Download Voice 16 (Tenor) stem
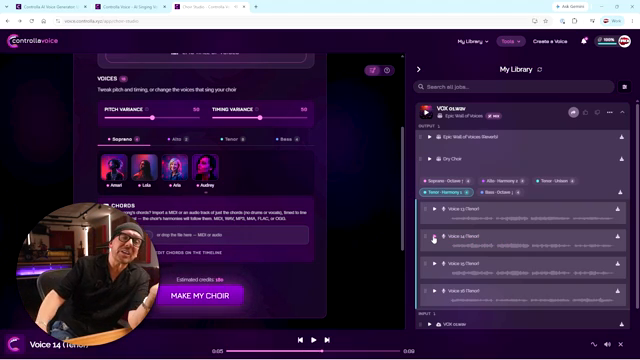This screenshot has height=360, width=640. click(x=618, y=291)
